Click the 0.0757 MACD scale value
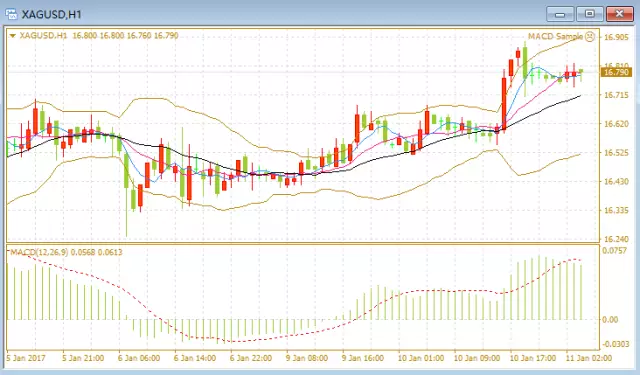 (x=614, y=251)
